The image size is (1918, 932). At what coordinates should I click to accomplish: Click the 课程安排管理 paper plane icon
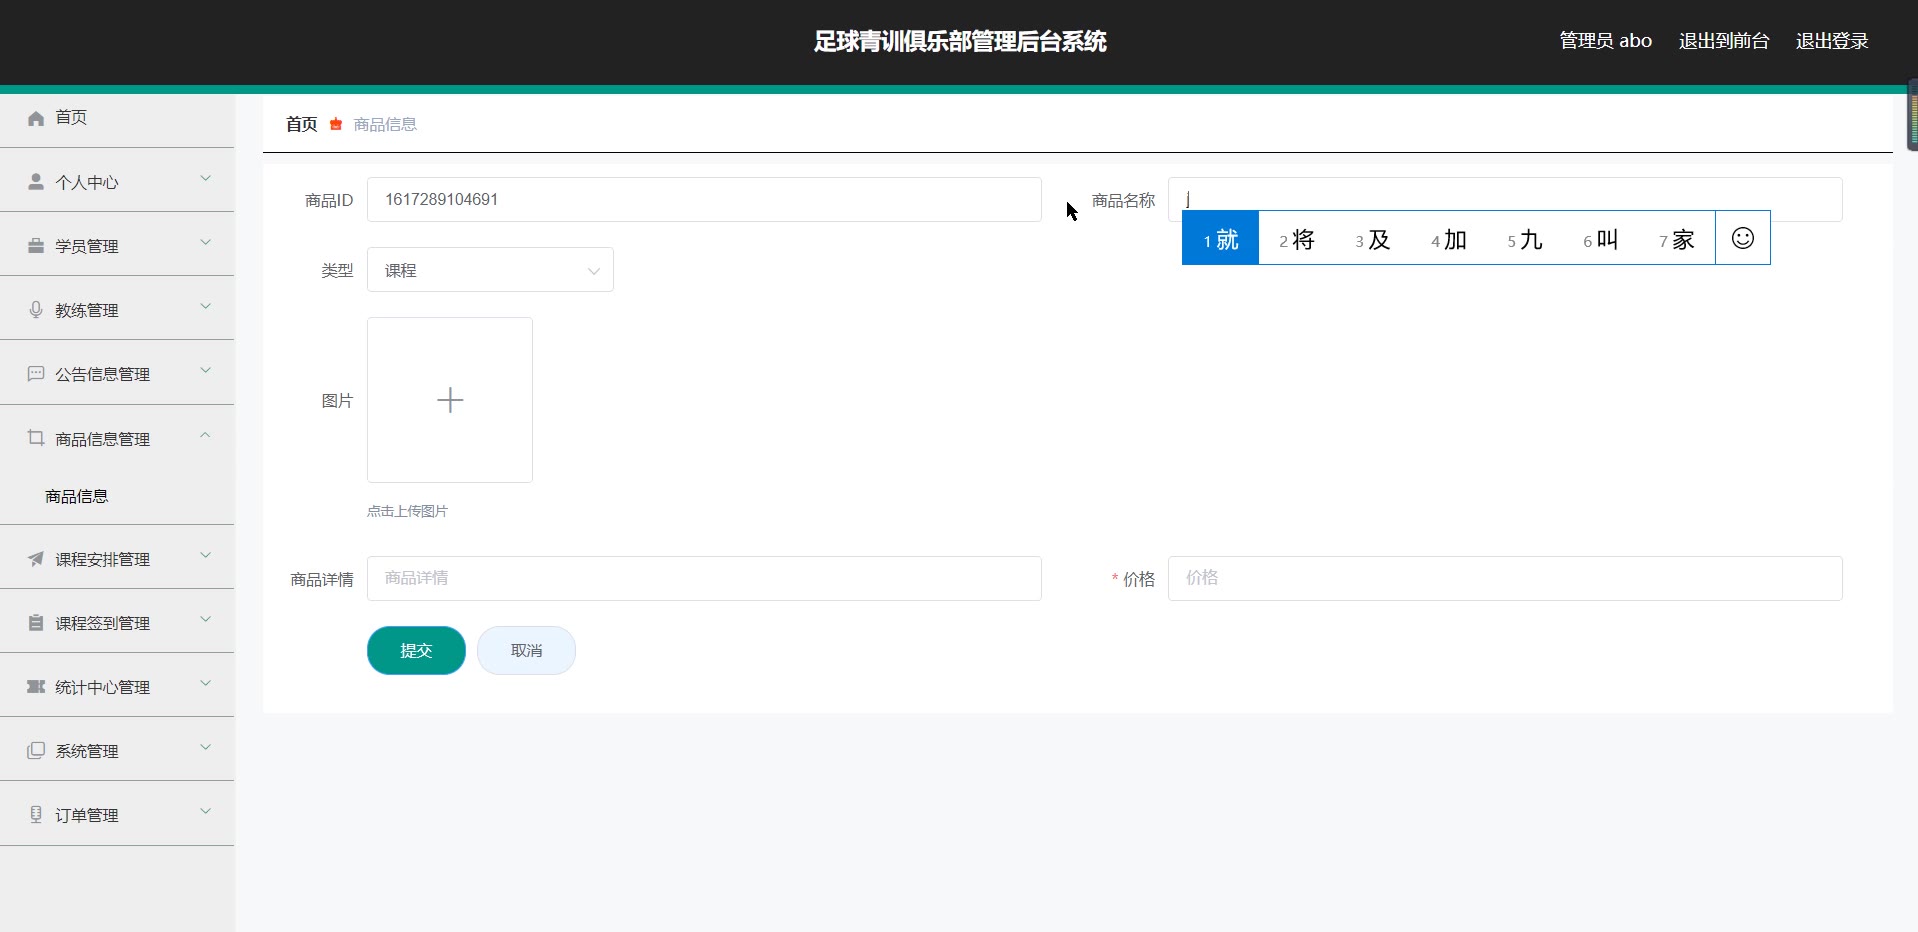[x=36, y=559]
